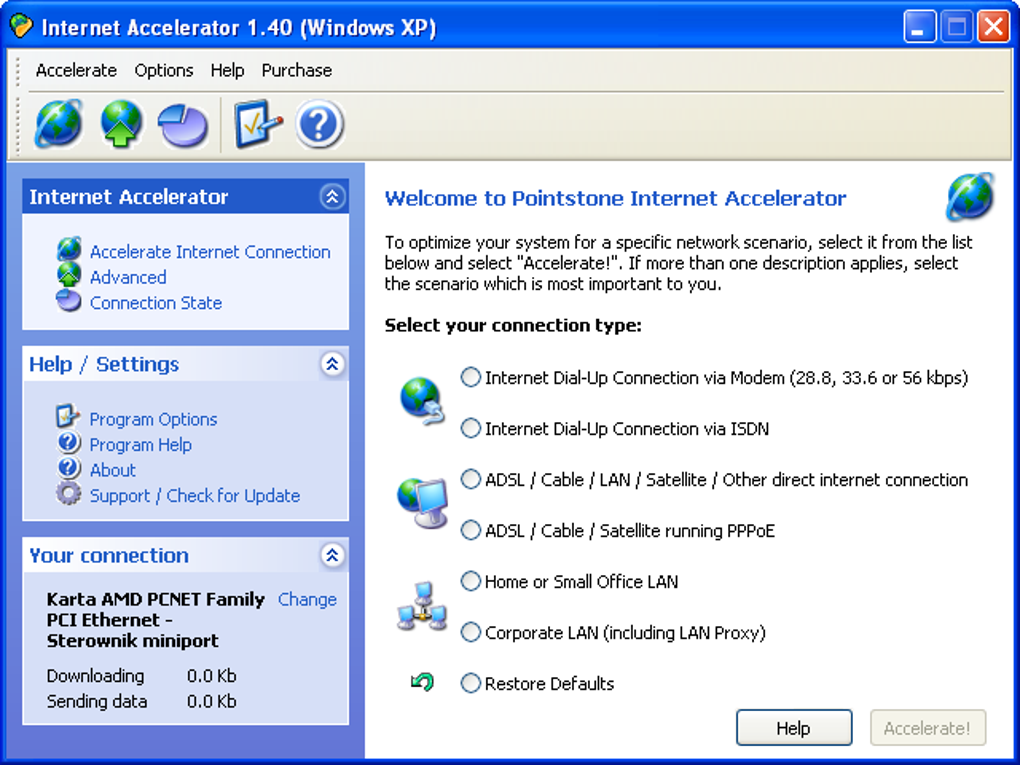Screen dimensions: 1020x765
Task: Click the application icon in title bar
Action: [x=20, y=27]
